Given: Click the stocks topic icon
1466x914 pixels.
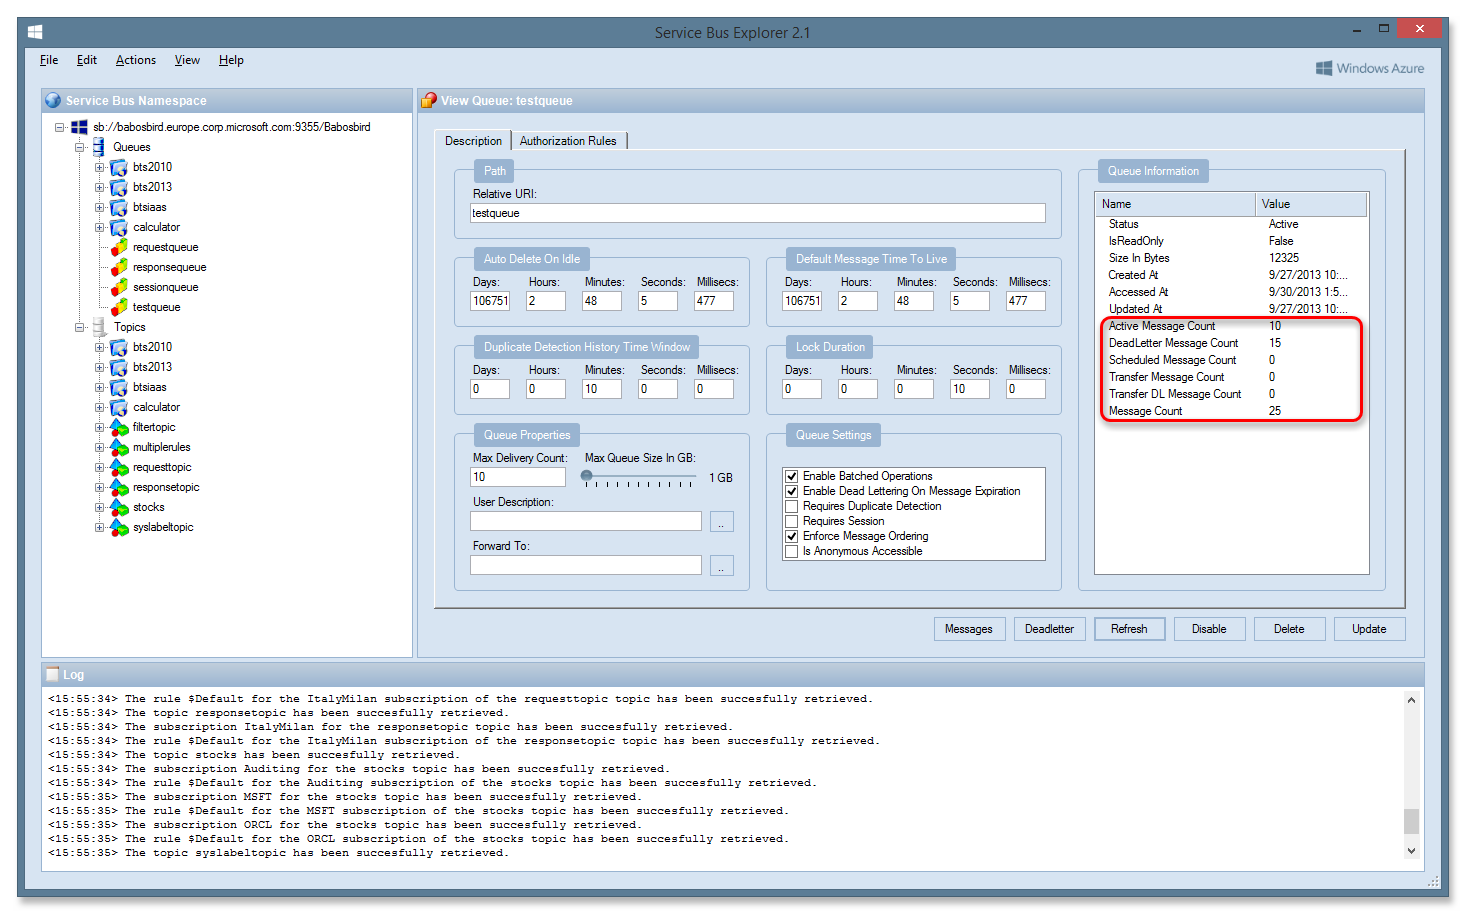Looking at the screenshot, I should tap(119, 508).
